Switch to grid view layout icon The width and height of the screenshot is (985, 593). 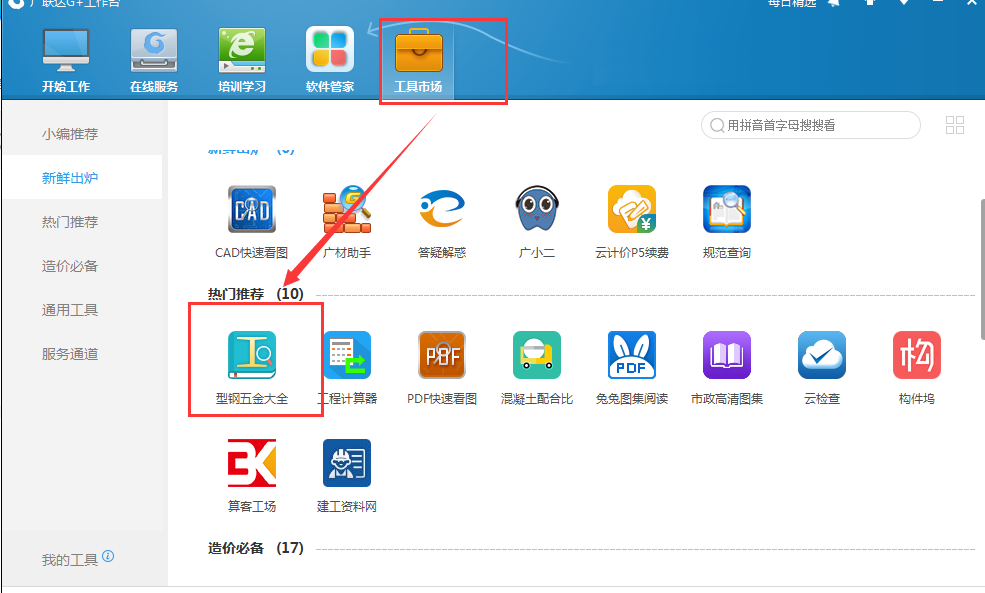[955, 125]
